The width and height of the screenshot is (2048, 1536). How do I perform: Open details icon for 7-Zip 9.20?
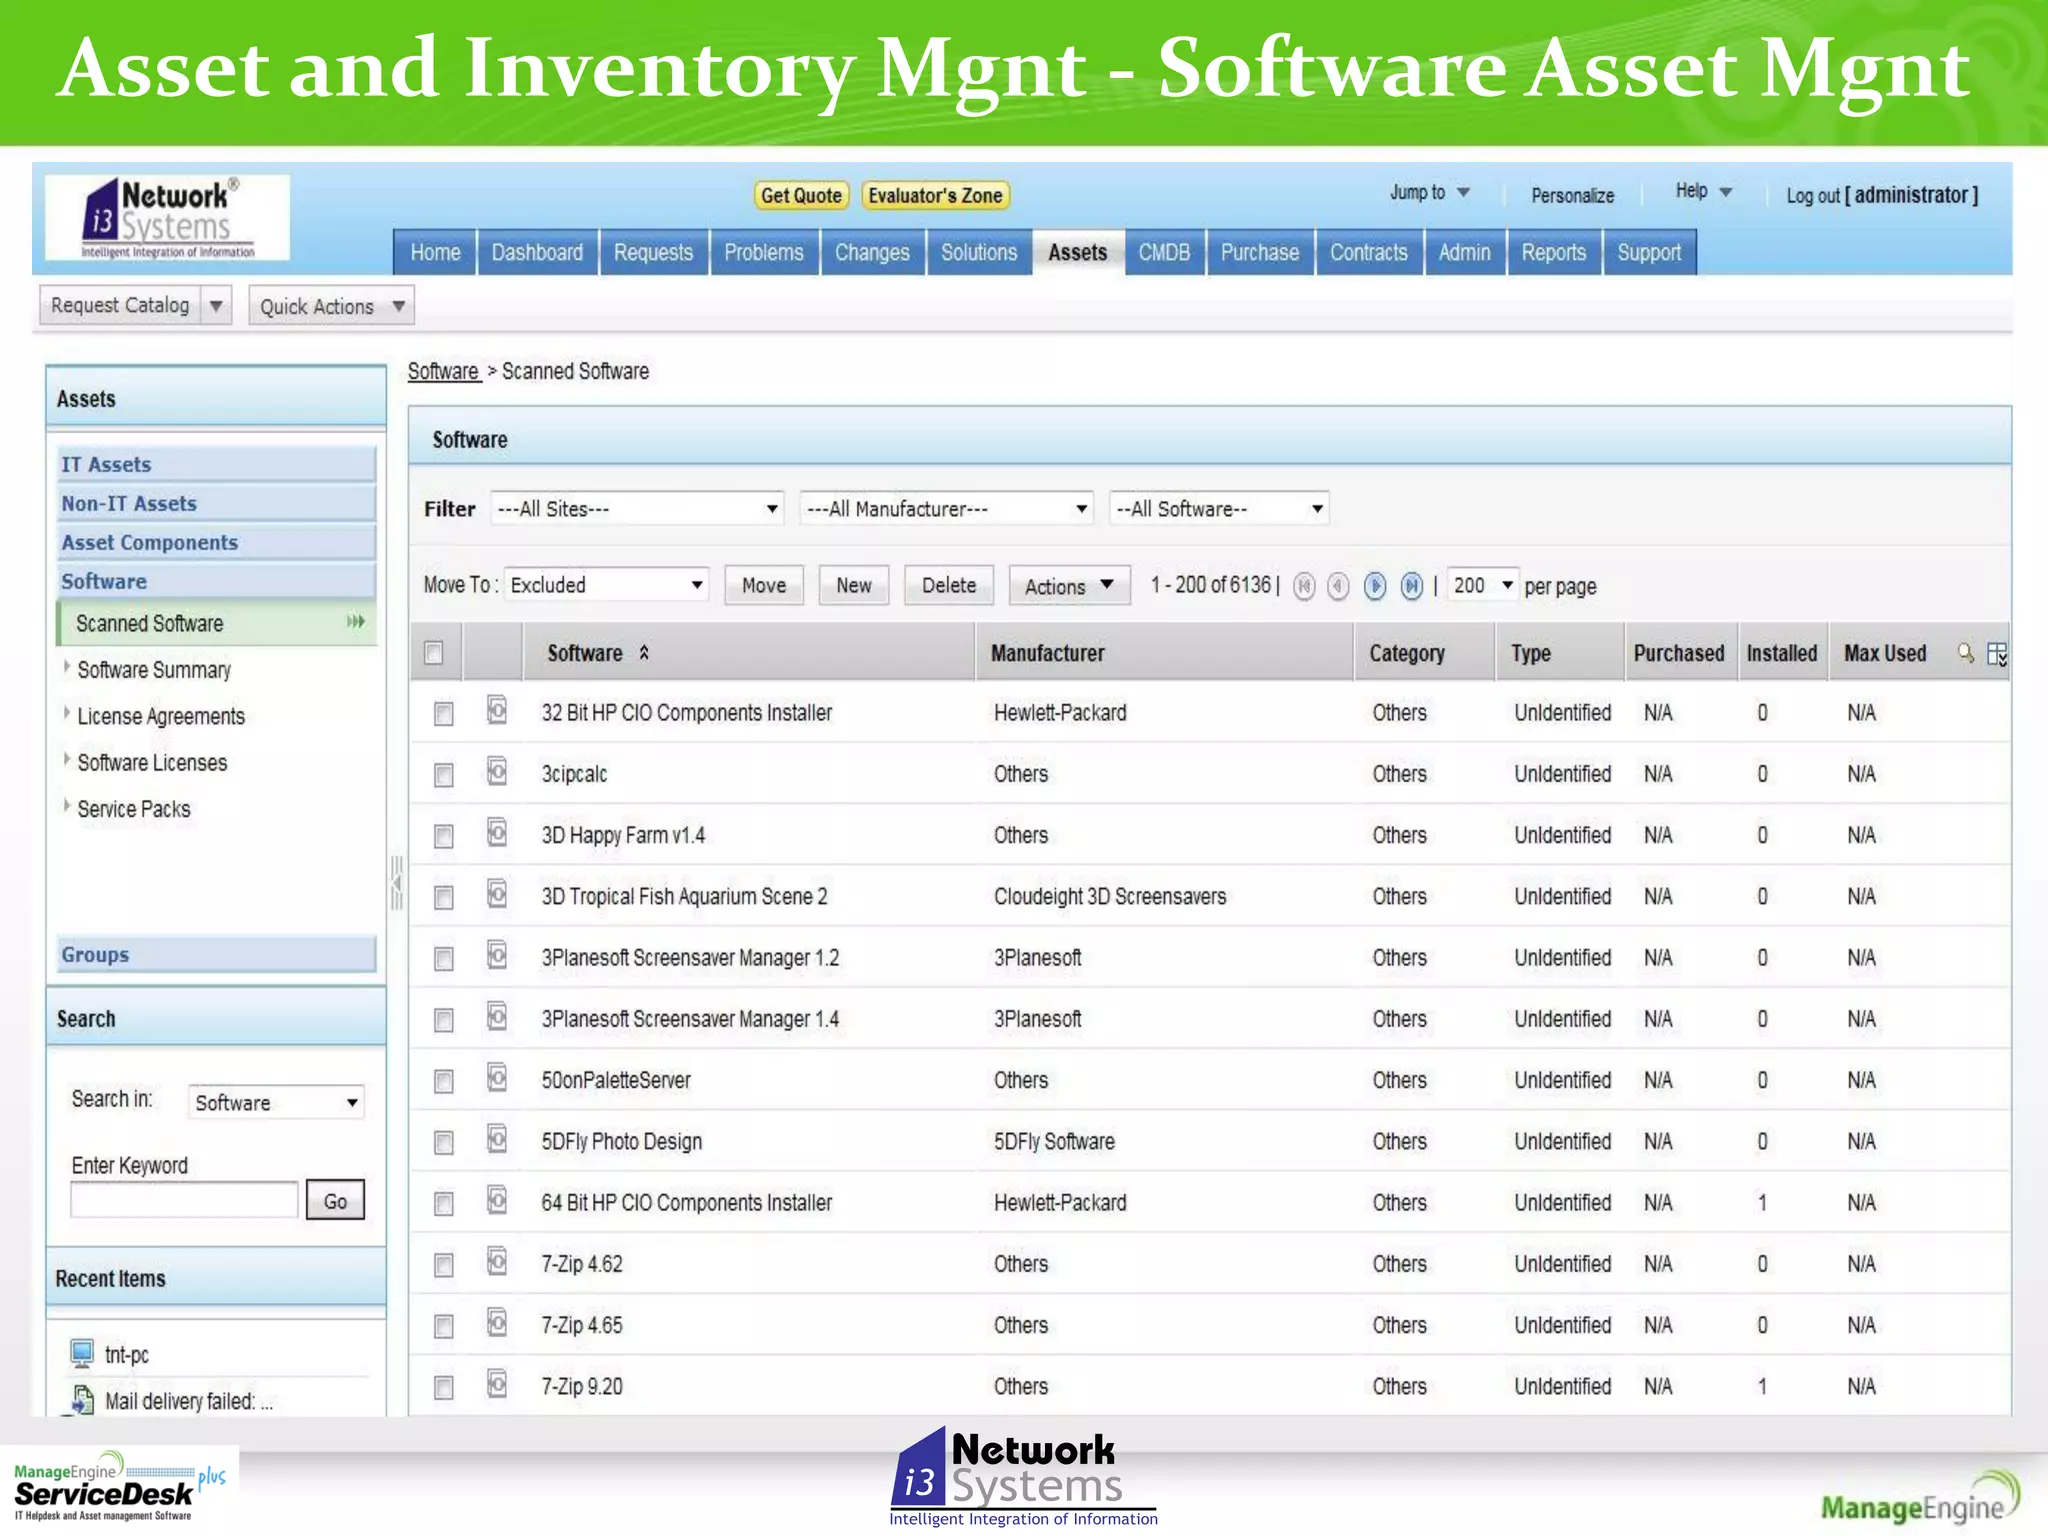497,1383
